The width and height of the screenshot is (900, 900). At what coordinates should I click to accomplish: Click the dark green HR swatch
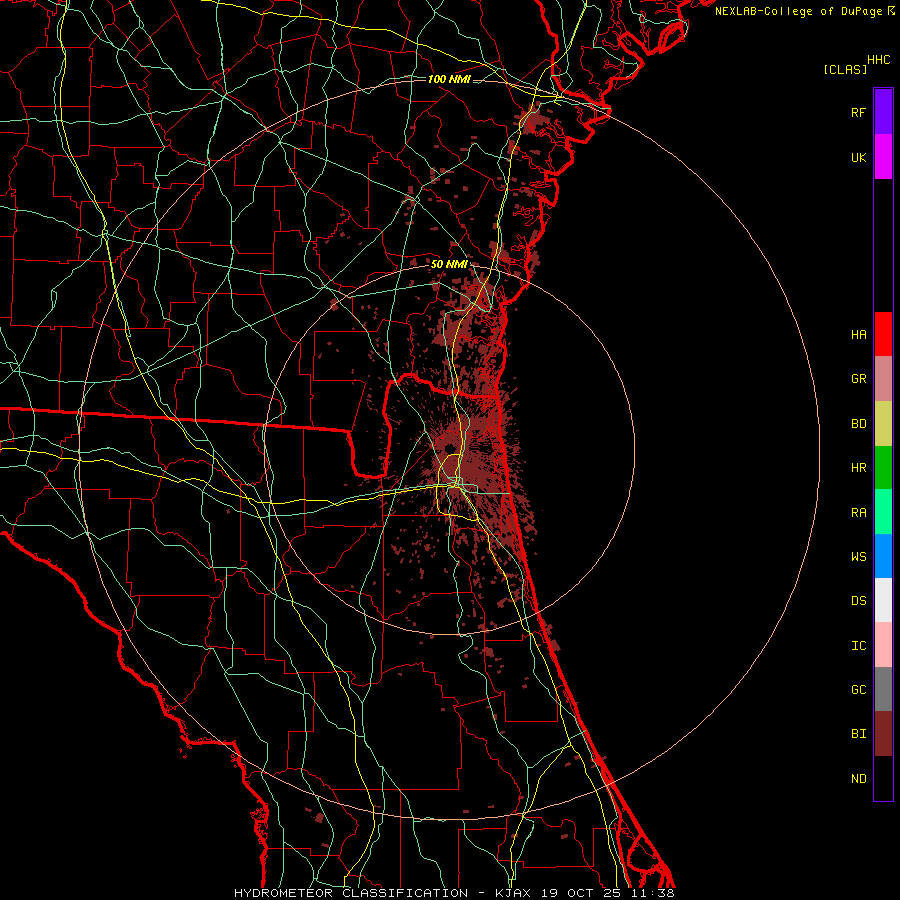pos(883,468)
